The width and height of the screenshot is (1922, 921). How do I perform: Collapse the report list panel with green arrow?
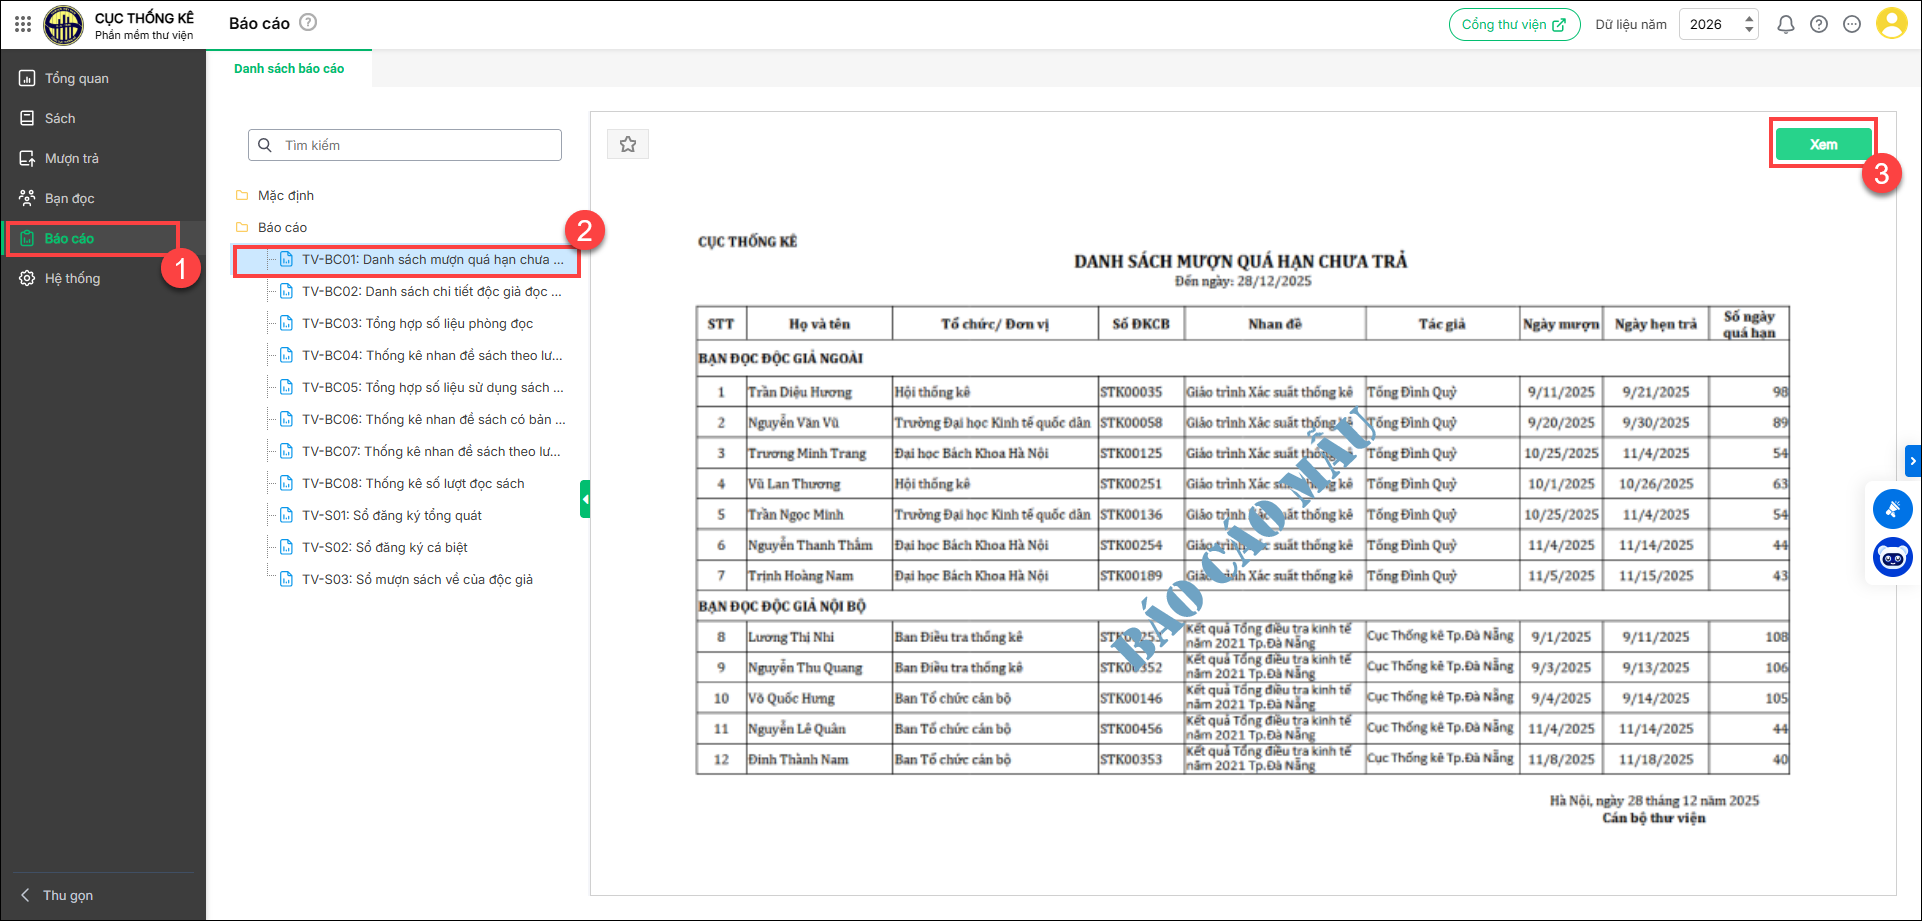[585, 498]
